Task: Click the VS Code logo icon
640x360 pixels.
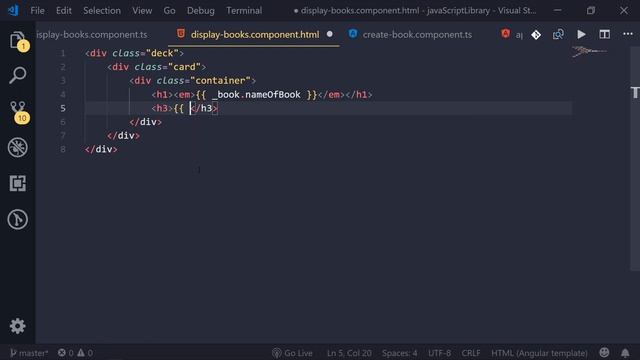Action: coord(13,10)
